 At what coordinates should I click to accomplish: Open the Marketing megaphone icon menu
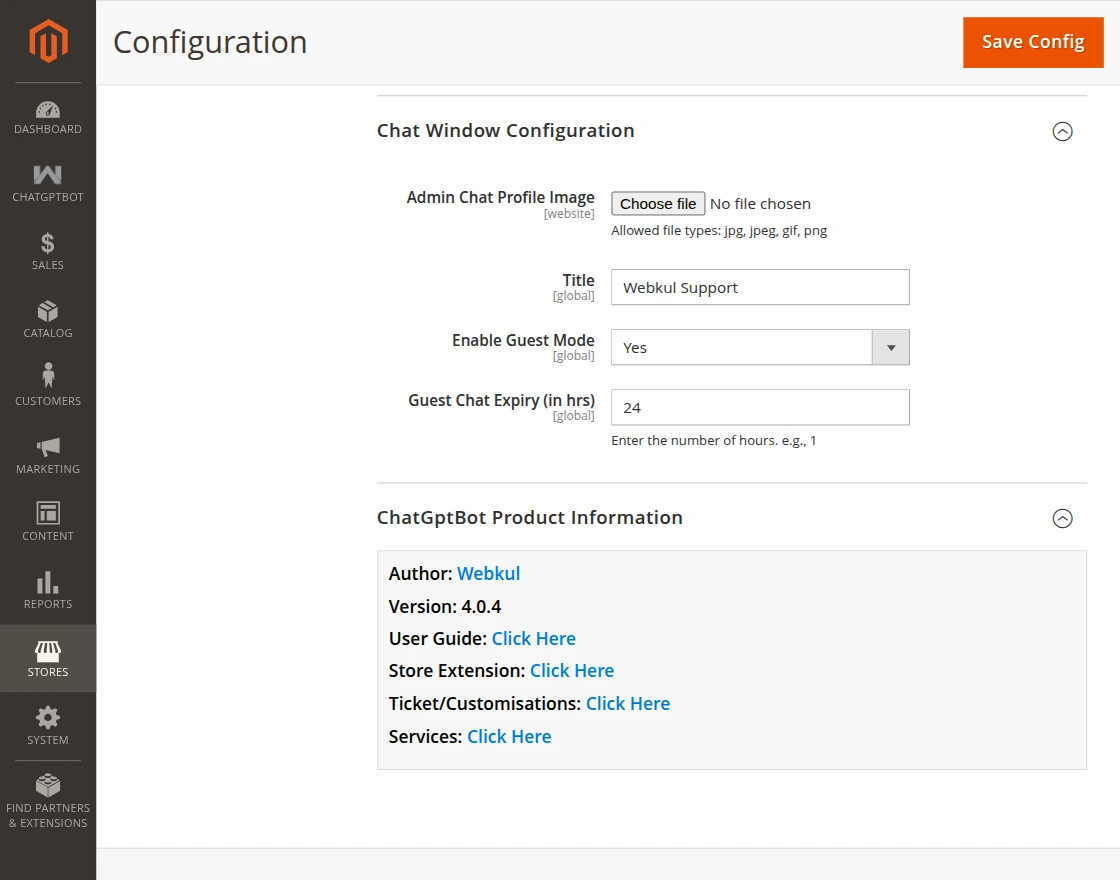48,455
